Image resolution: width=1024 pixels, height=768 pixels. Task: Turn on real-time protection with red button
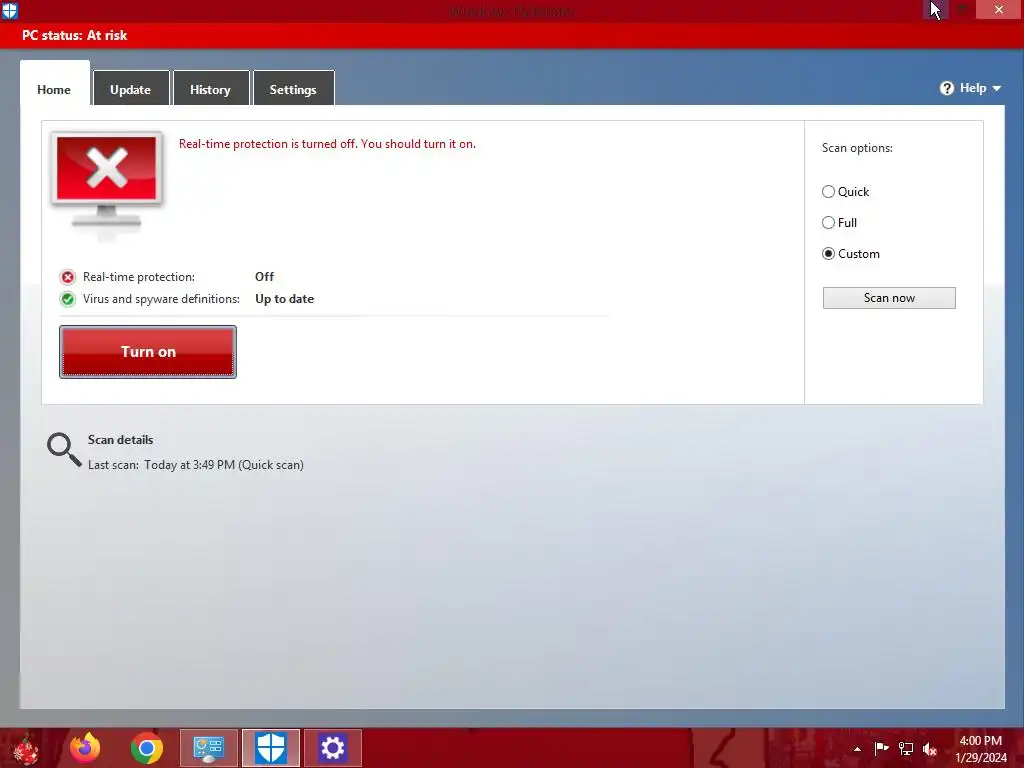(148, 352)
